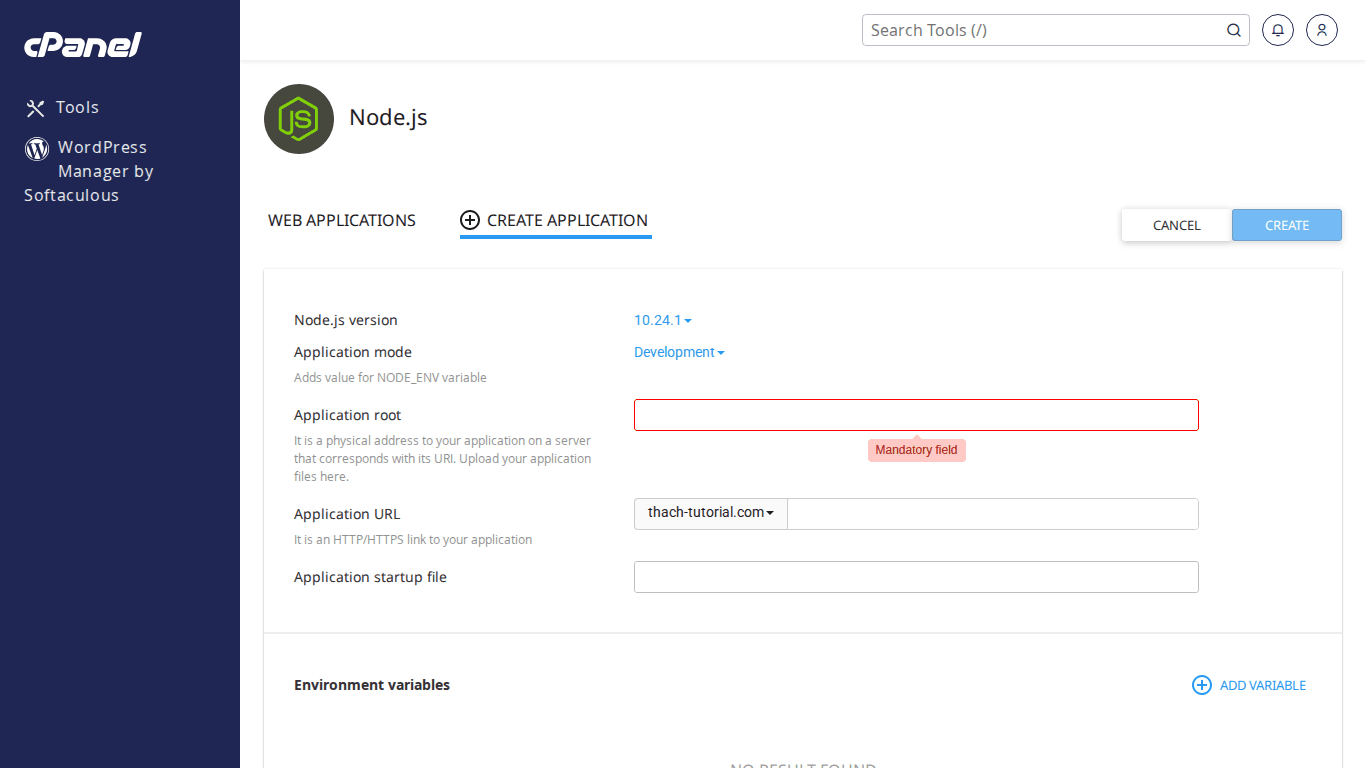Click the search magnifier icon
Image resolution: width=1366 pixels, height=768 pixels.
[1234, 30]
